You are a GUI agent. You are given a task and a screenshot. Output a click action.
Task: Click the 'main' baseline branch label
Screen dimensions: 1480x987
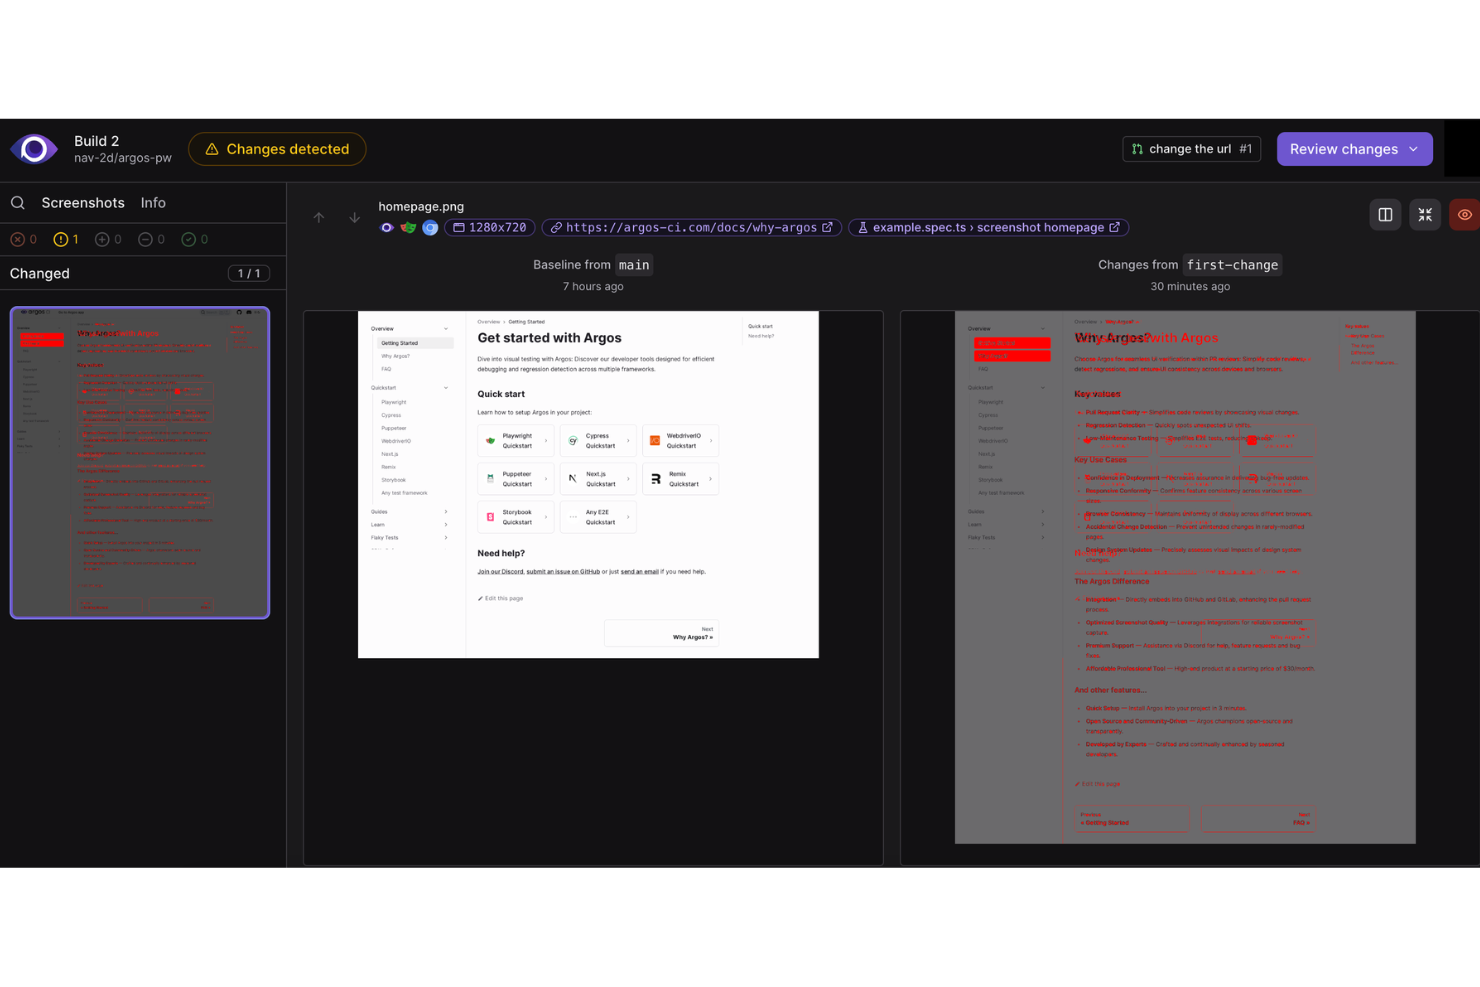coord(634,265)
